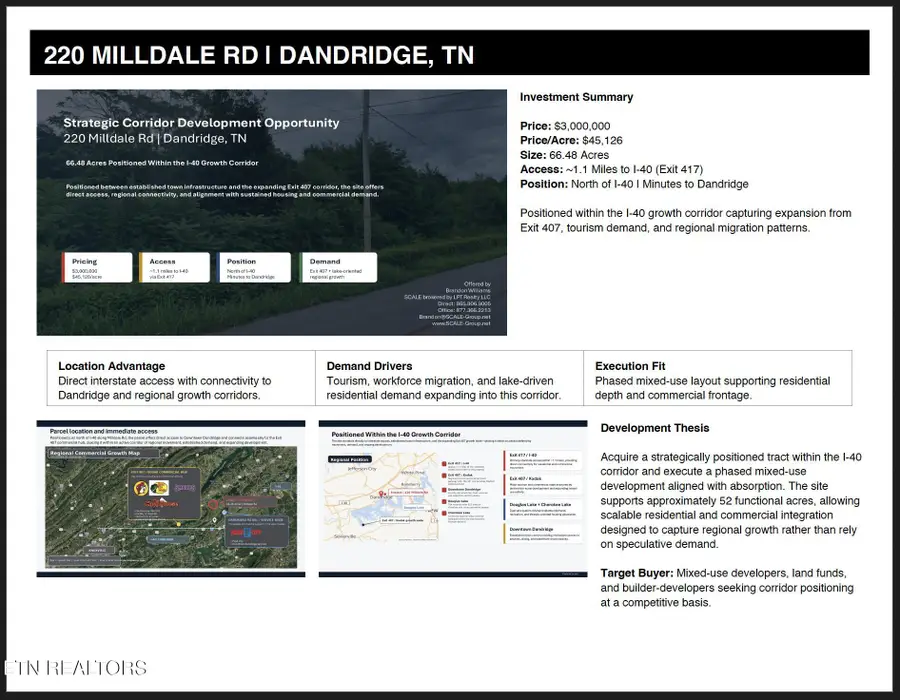Click the 'Access: ~1.1 Miles to I-40' line

click(611, 169)
